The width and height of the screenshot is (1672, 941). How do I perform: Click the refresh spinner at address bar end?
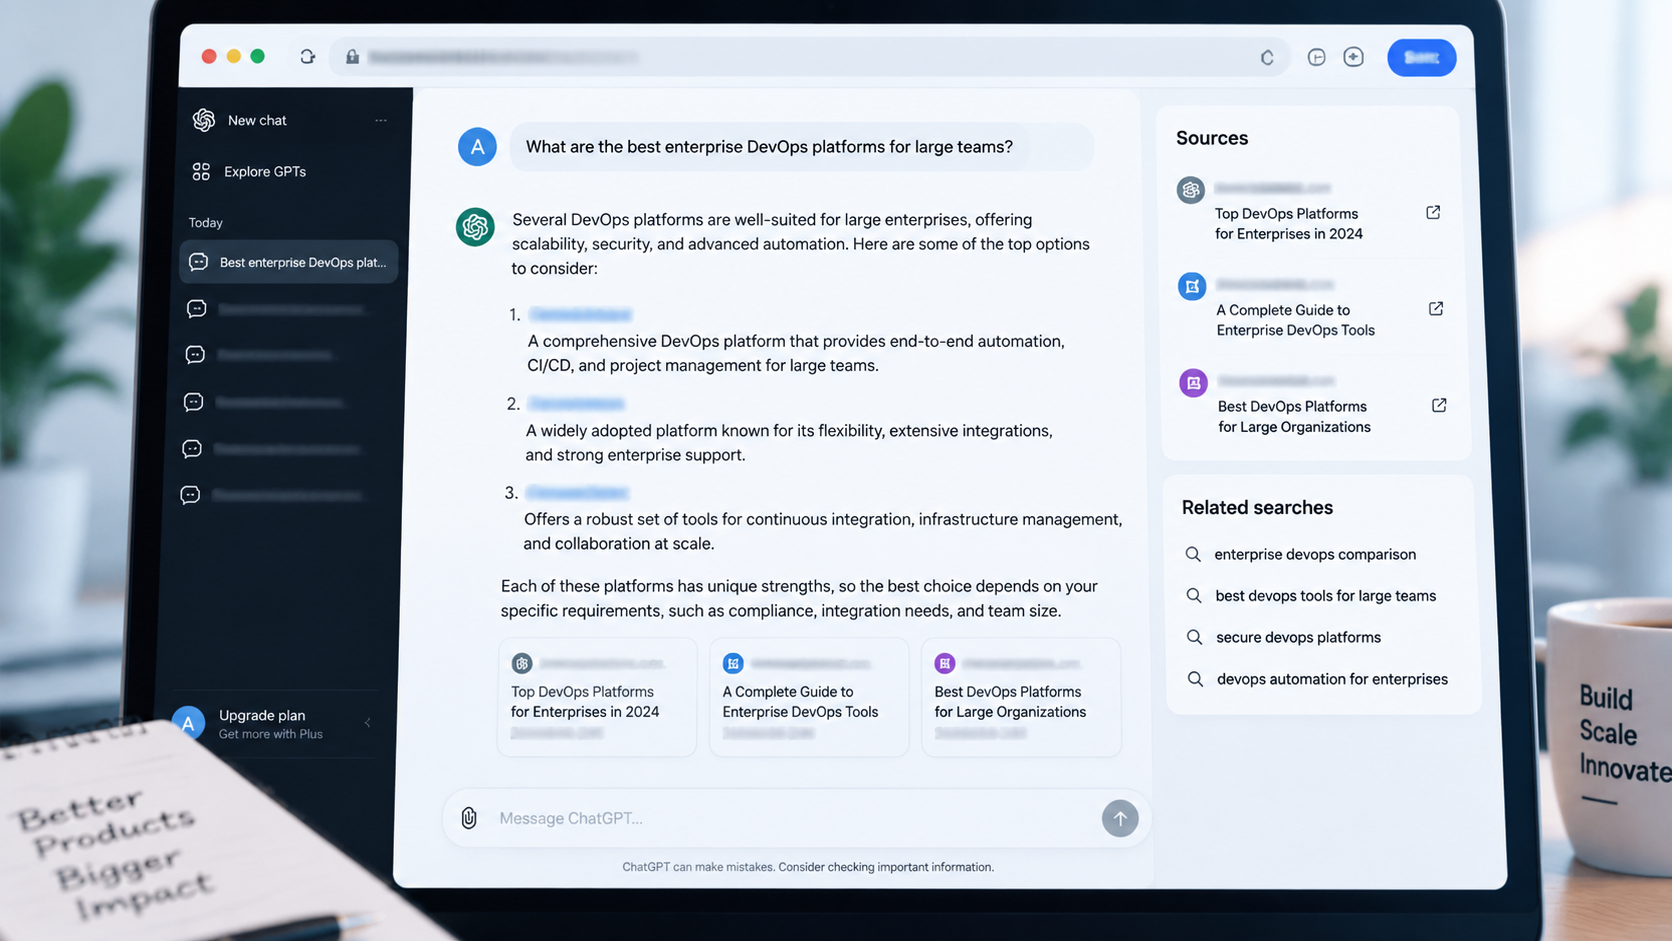[x=1267, y=58]
